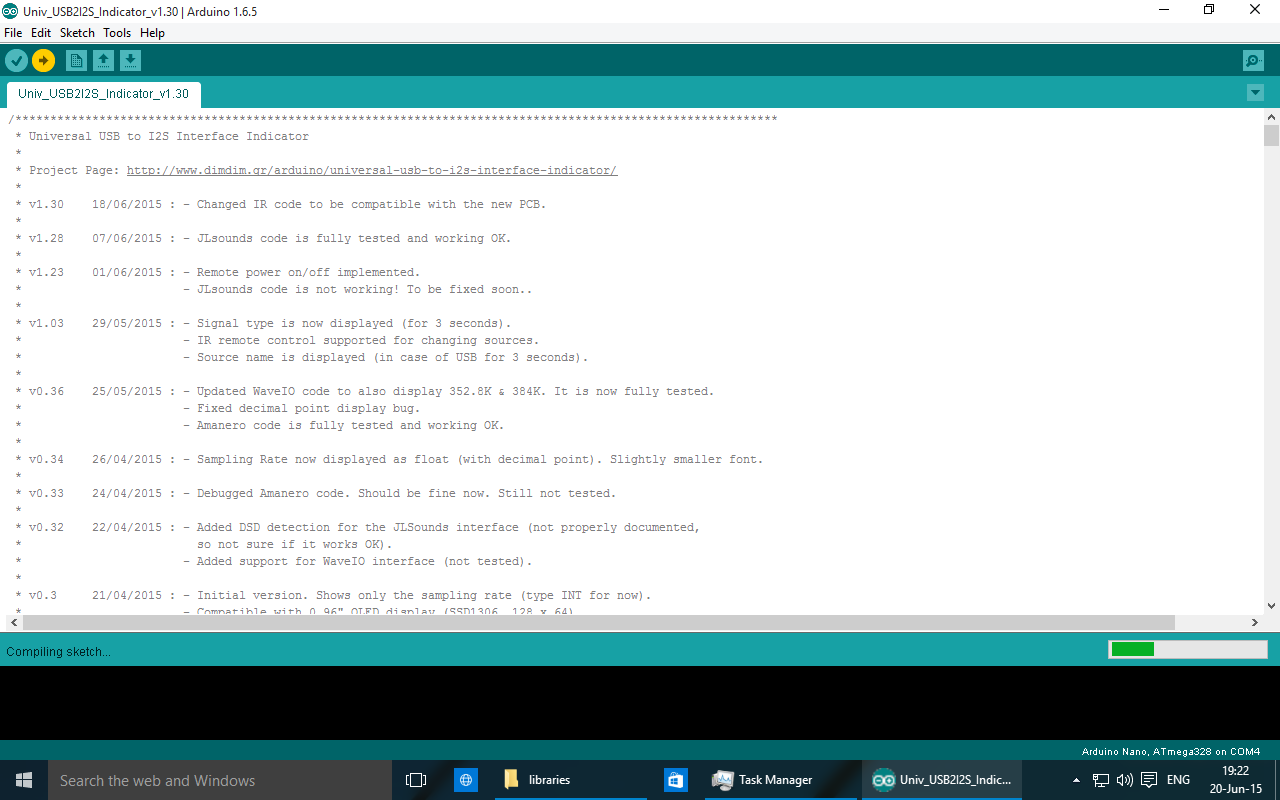Open the Windows Start button
1280x800 pixels.
[x=24, y=780]
